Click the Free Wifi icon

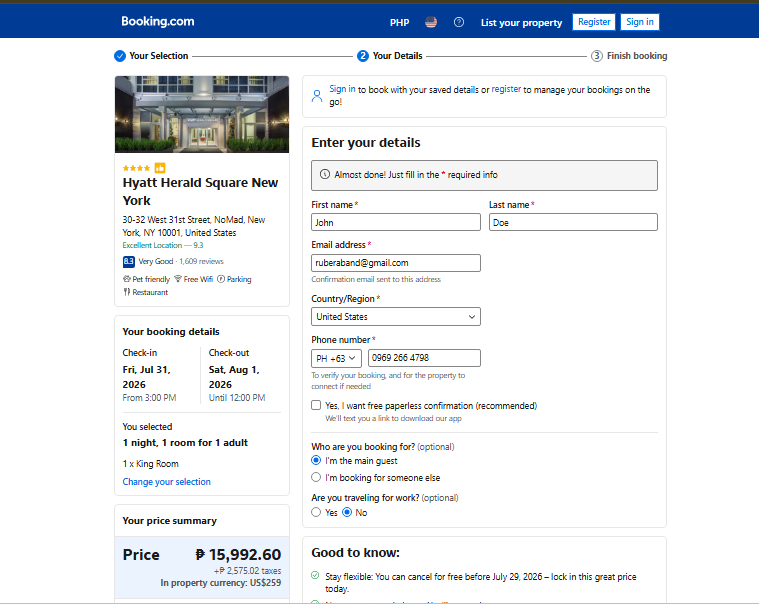click(178, 279)
